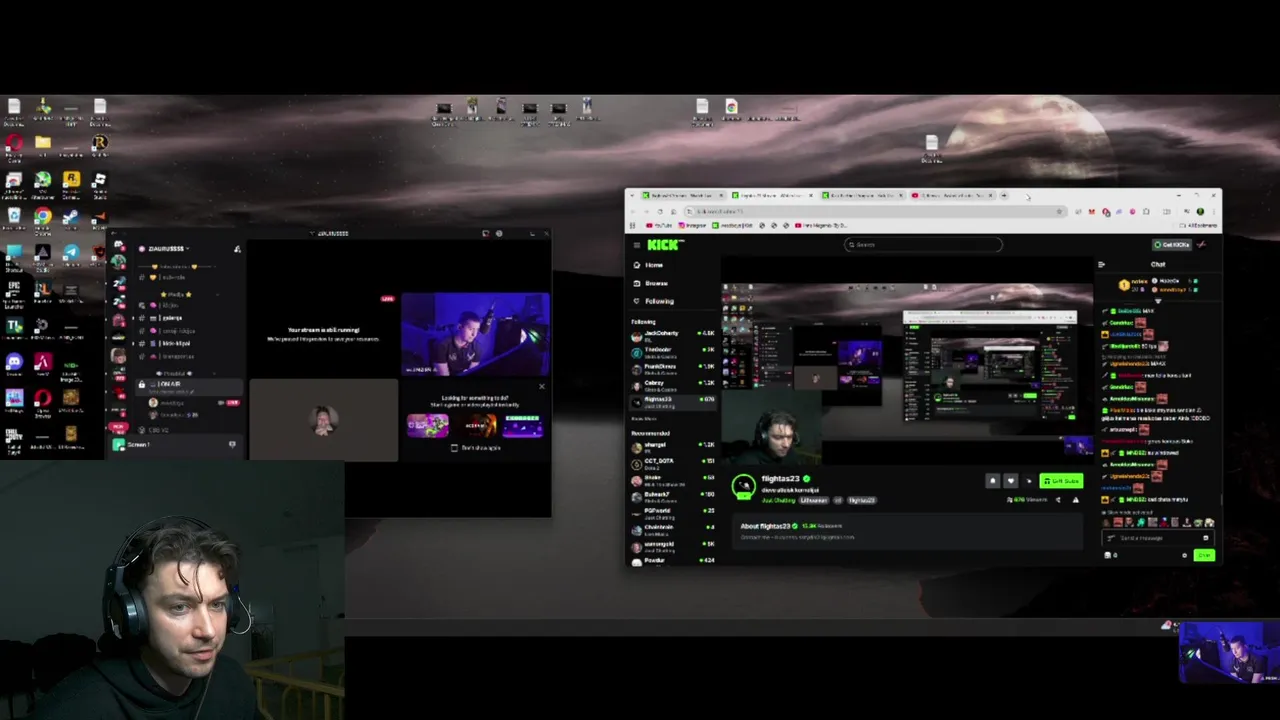The height and width of the screenshot is (720, 1280).
Task: Click the Send a message chat input
Action: (x=1157, y=538)
